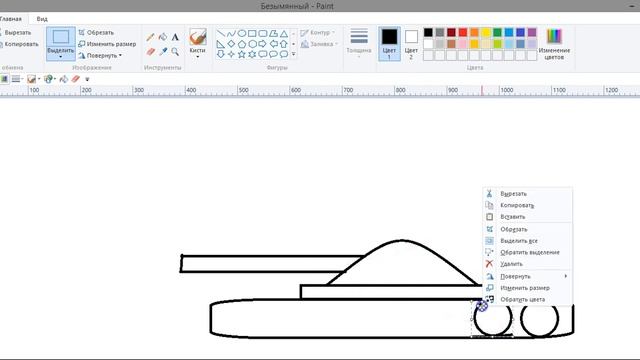This screenshot has width=640, height=360.
Task: Choose the Triangle shape
Action: 284,33
